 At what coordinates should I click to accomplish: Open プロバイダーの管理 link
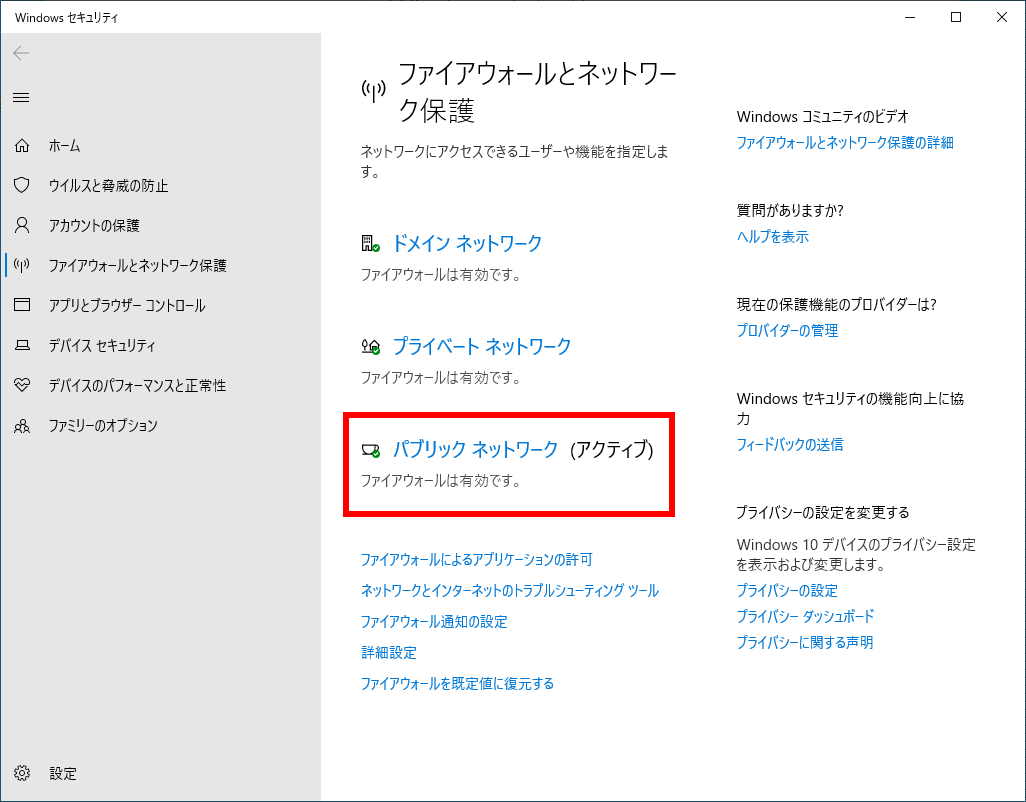787,331
